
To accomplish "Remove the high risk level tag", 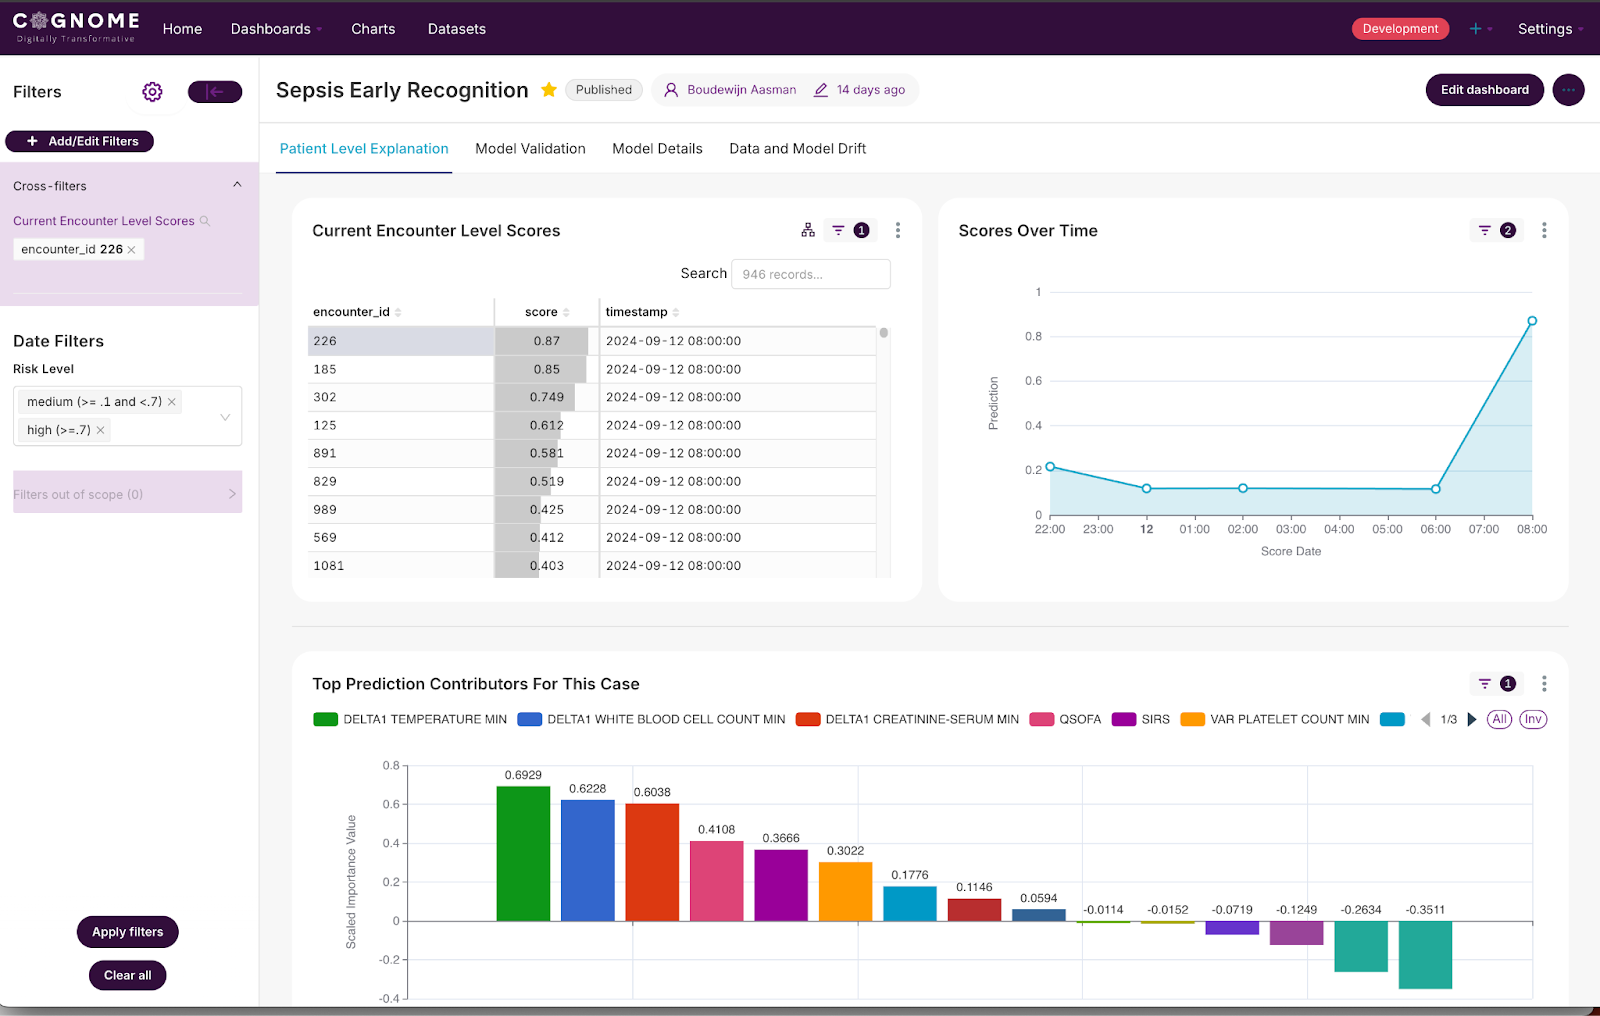I will (100, 430).
